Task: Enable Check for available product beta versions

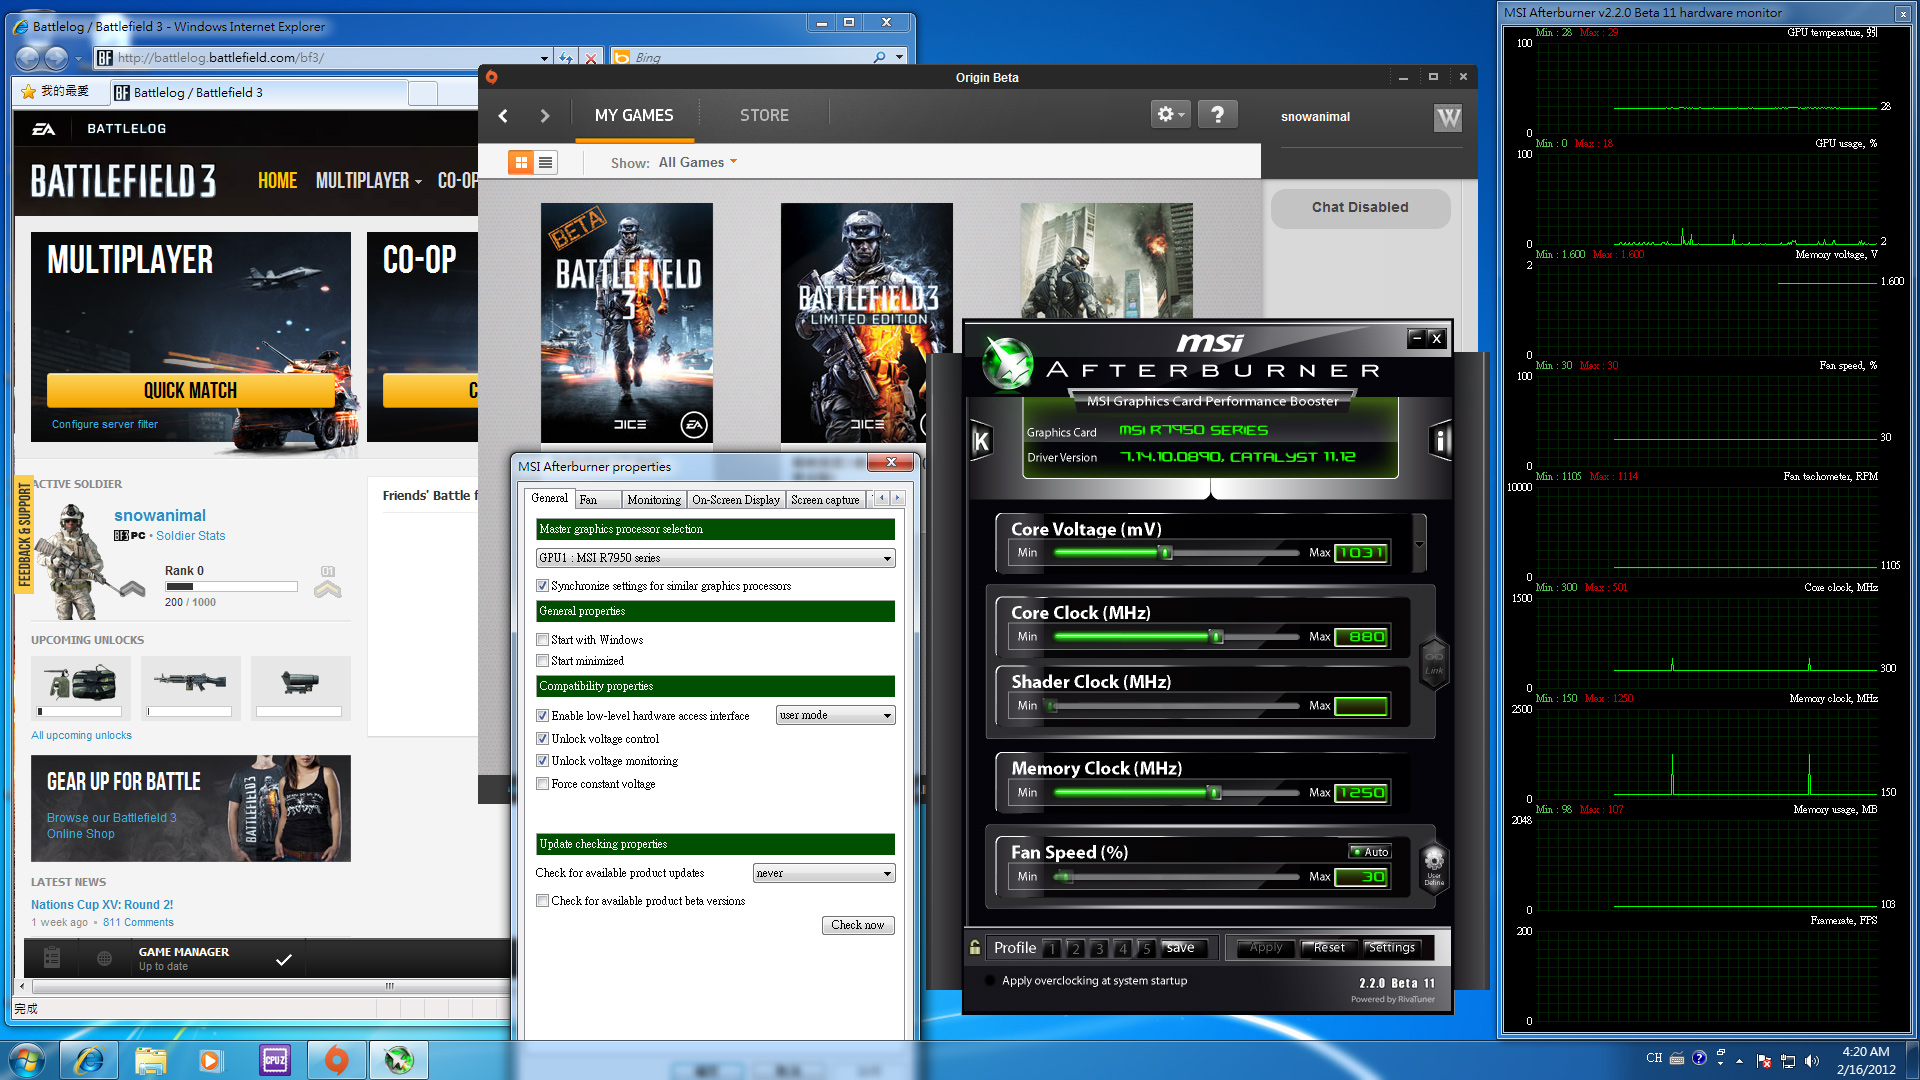Action: pyautogui.click(x=543, y=901)
